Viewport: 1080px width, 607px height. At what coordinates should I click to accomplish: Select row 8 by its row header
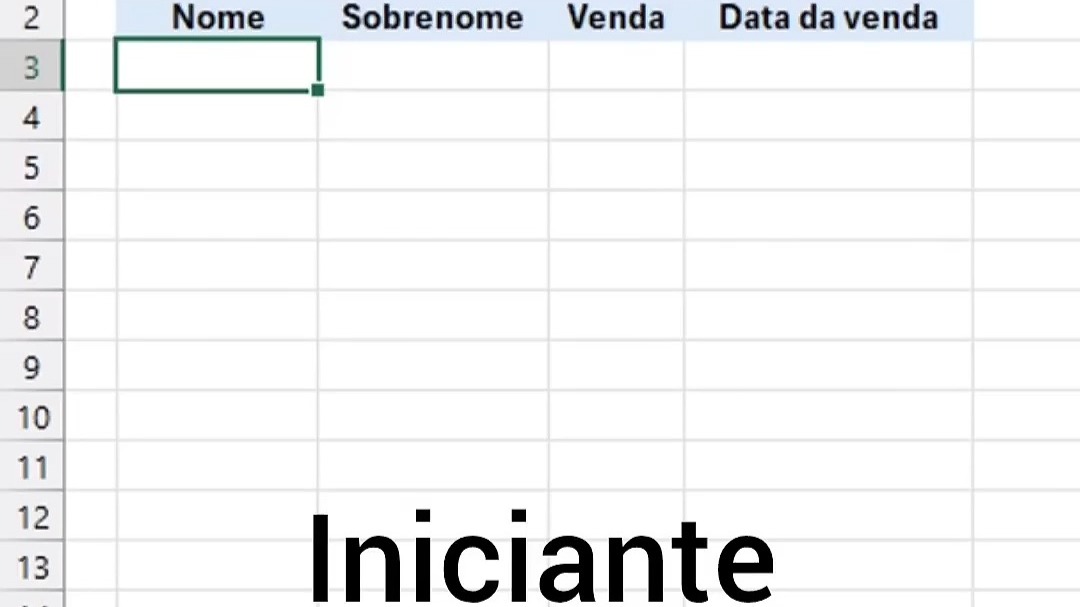[x=32, y=316]
